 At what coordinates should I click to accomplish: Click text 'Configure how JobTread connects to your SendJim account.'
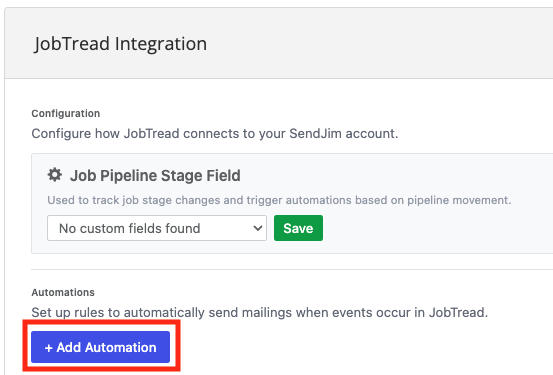pyautogui.click(x=215, y=134)
